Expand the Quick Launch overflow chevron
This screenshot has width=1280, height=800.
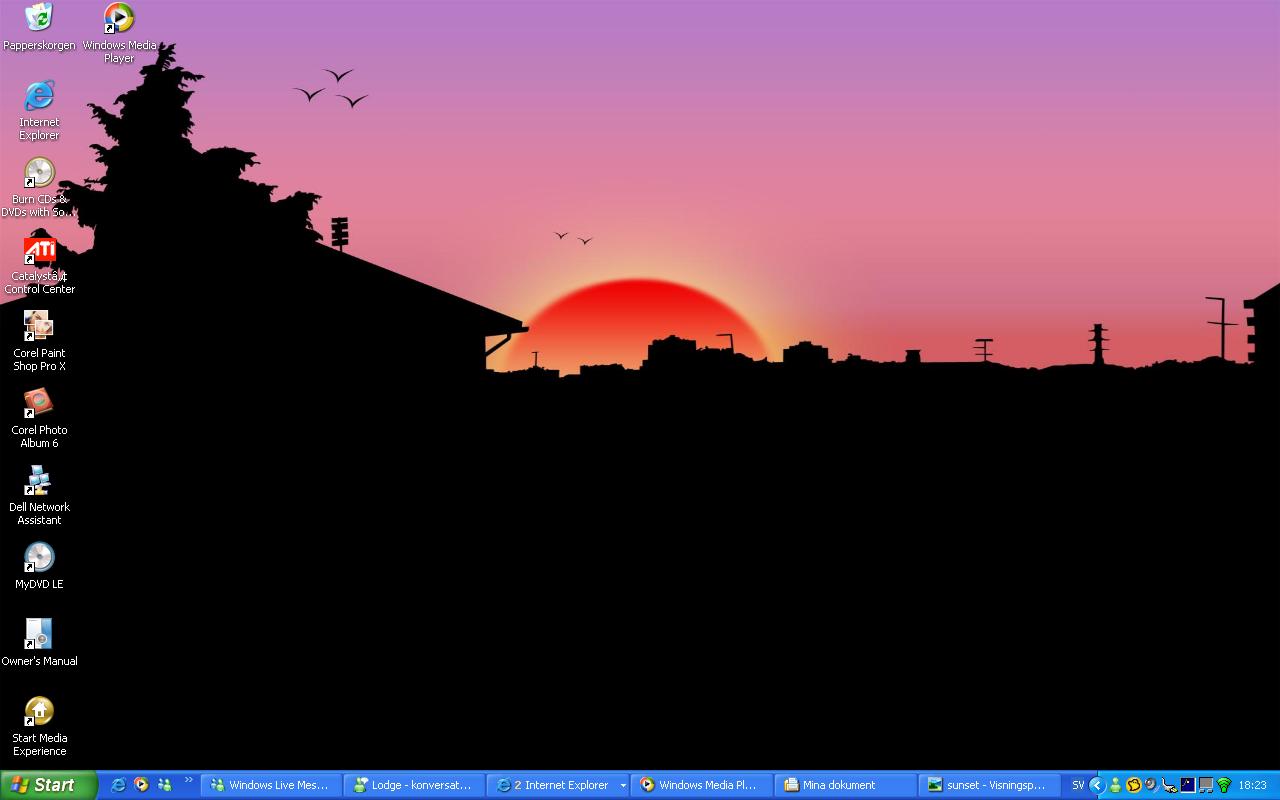pos(188,781)
